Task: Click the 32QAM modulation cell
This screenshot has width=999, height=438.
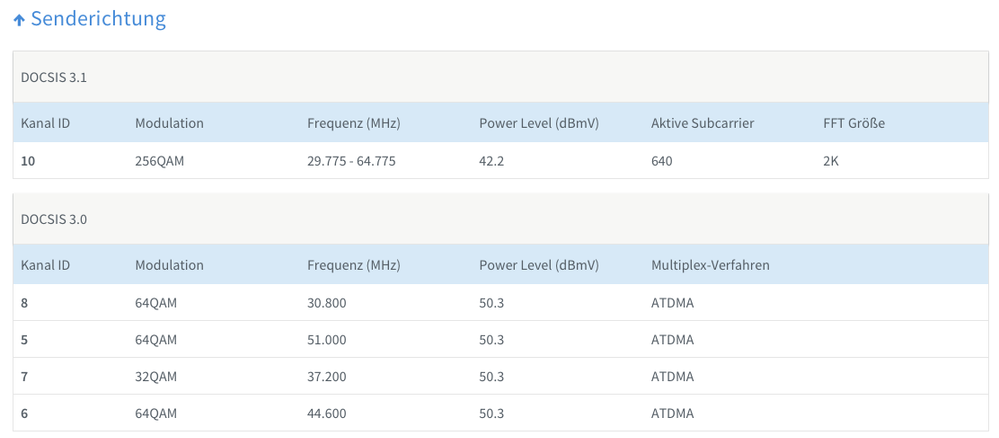Action: tap(156, 376)
